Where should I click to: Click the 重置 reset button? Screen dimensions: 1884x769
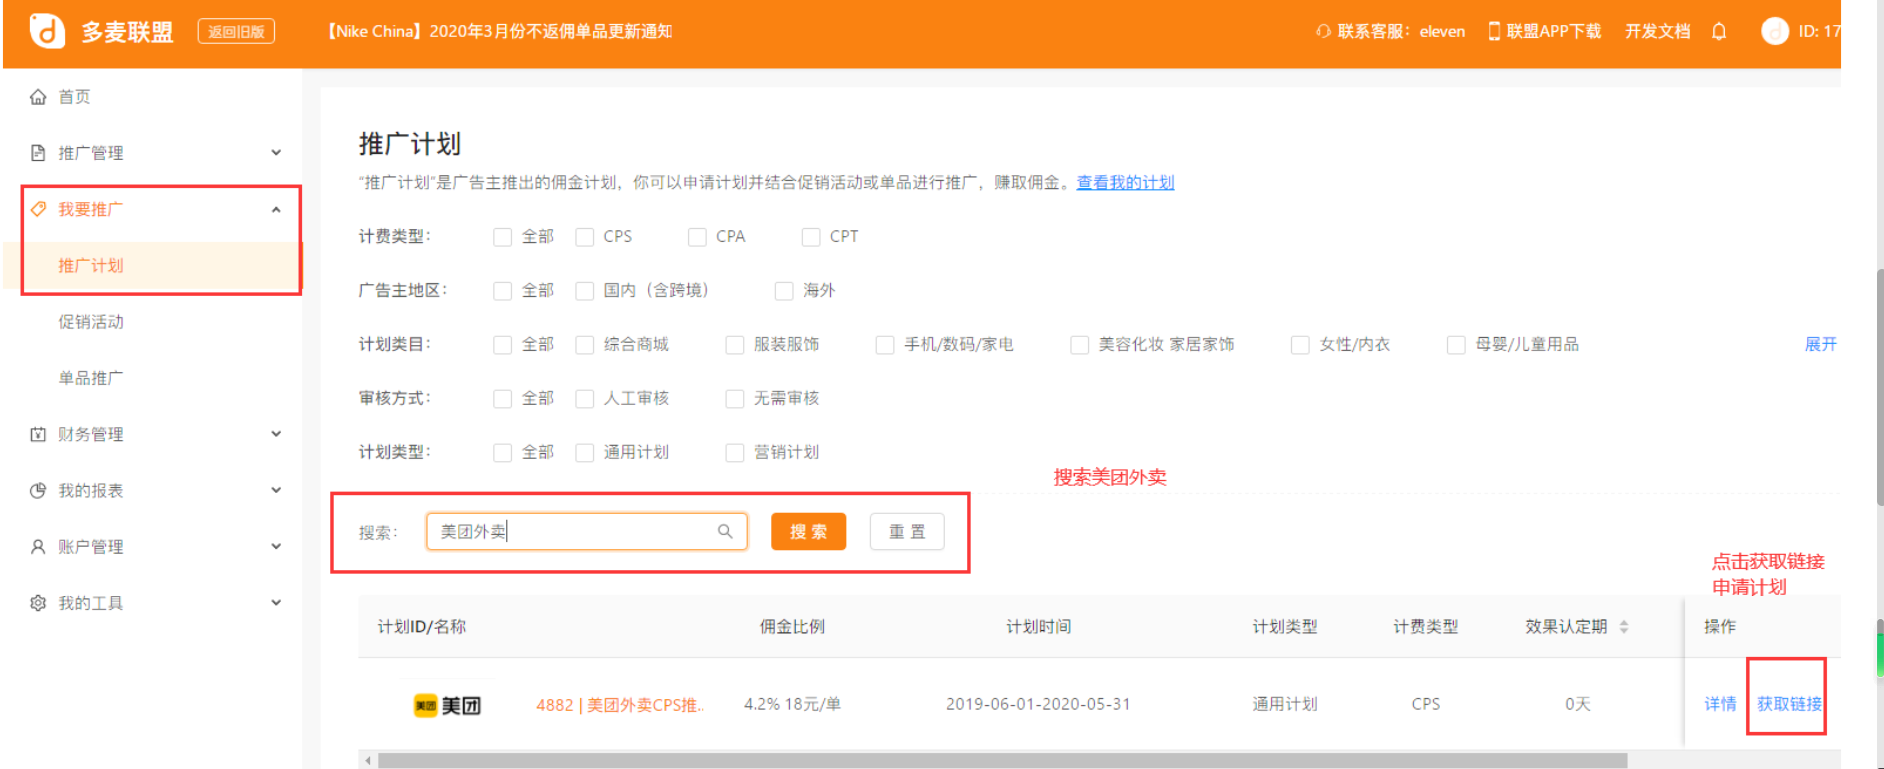point(907,531)
